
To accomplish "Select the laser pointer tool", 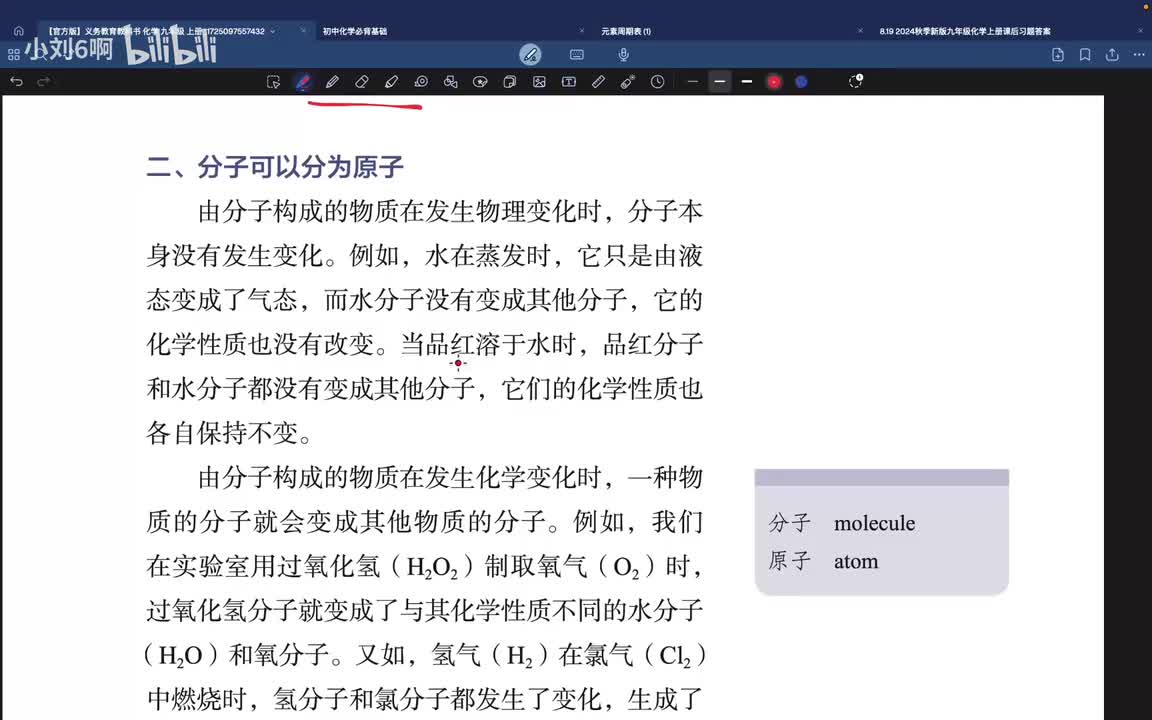I will [x=627, y=82].
